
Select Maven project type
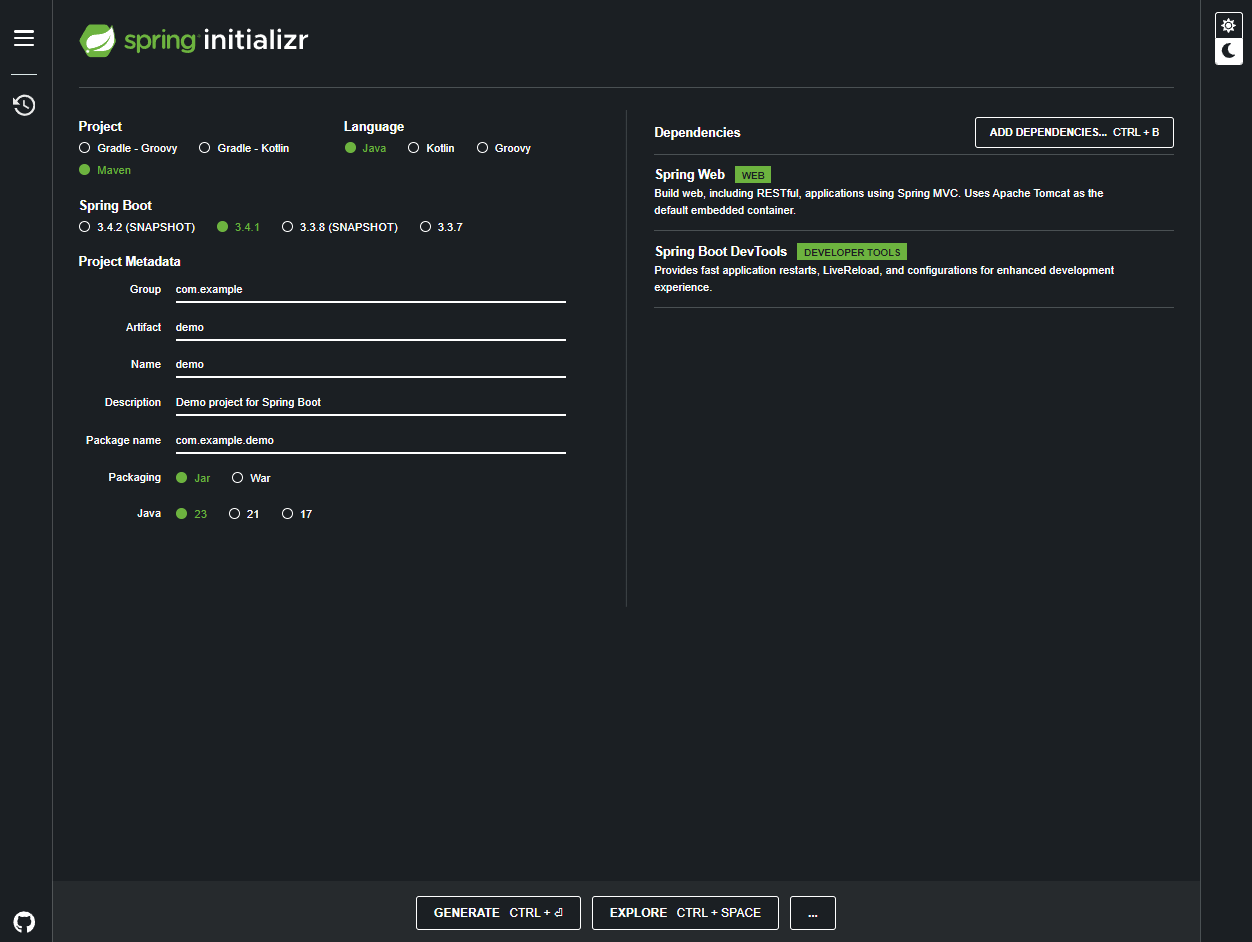(105, 170)
